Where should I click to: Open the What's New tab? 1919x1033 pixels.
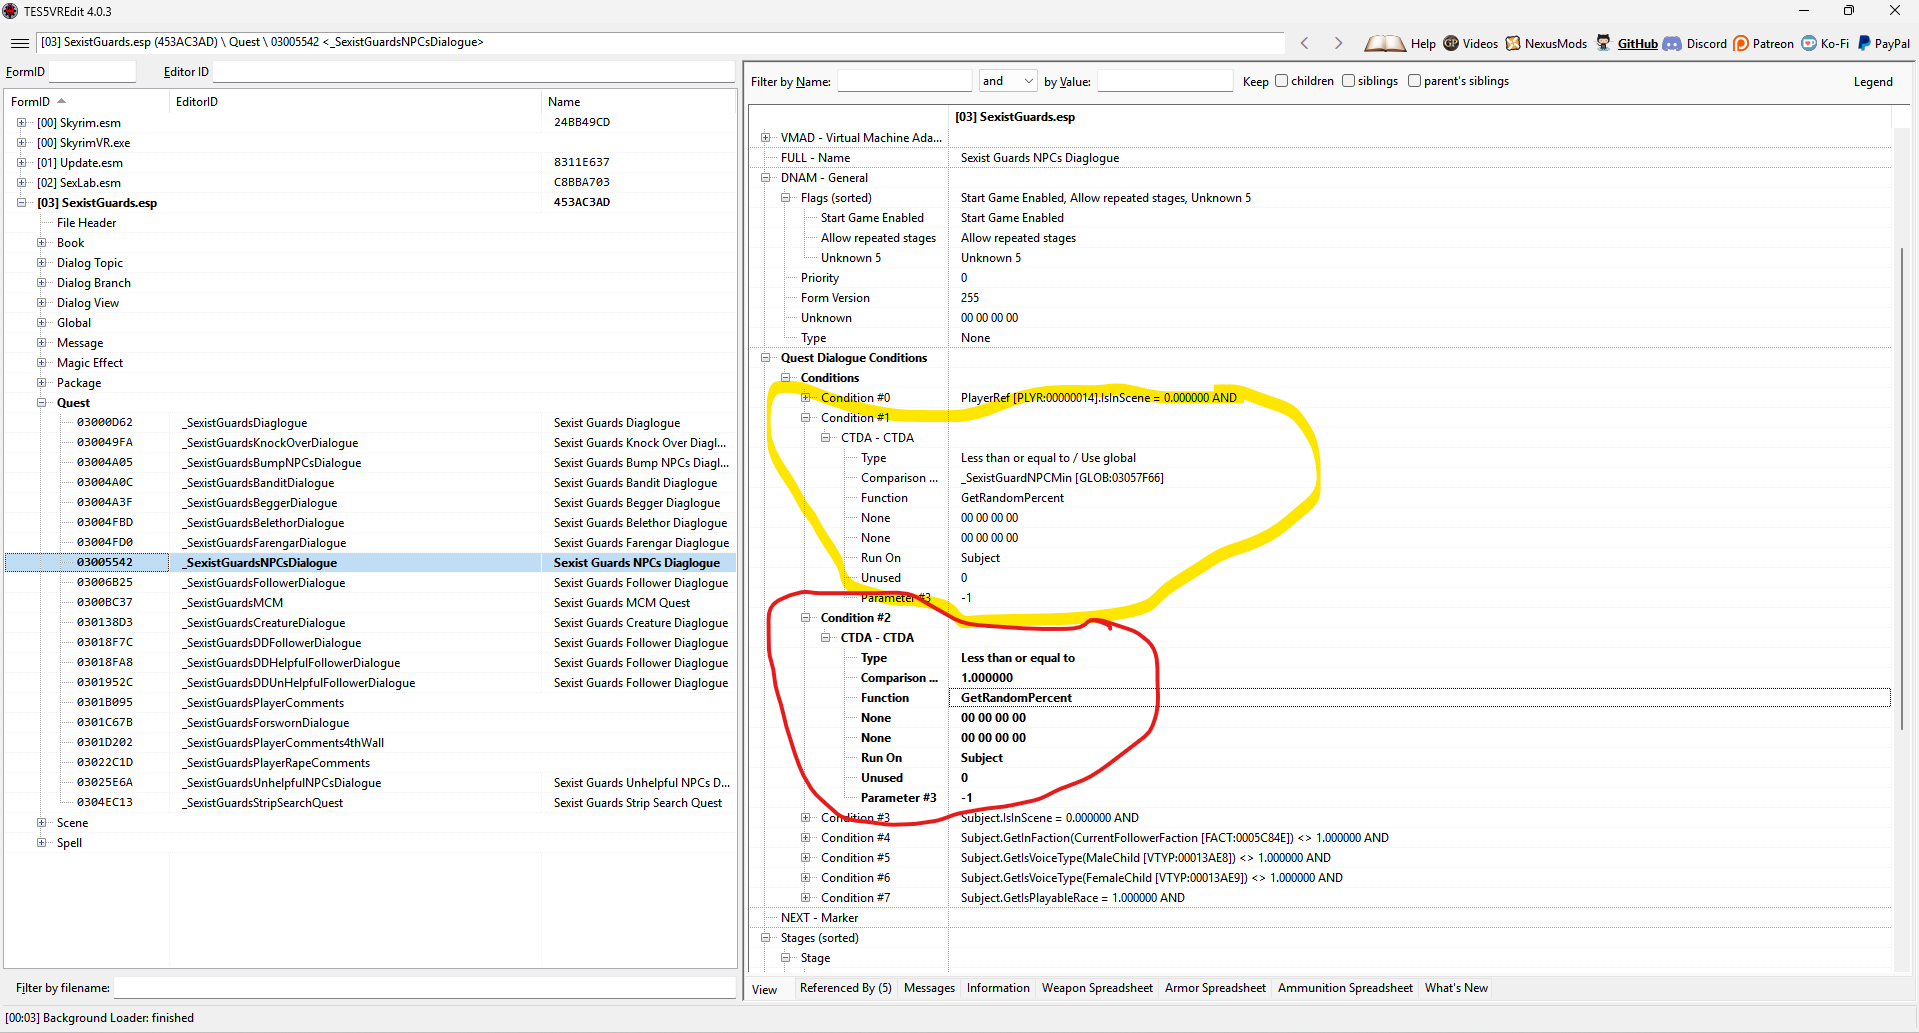point(1456,988)
